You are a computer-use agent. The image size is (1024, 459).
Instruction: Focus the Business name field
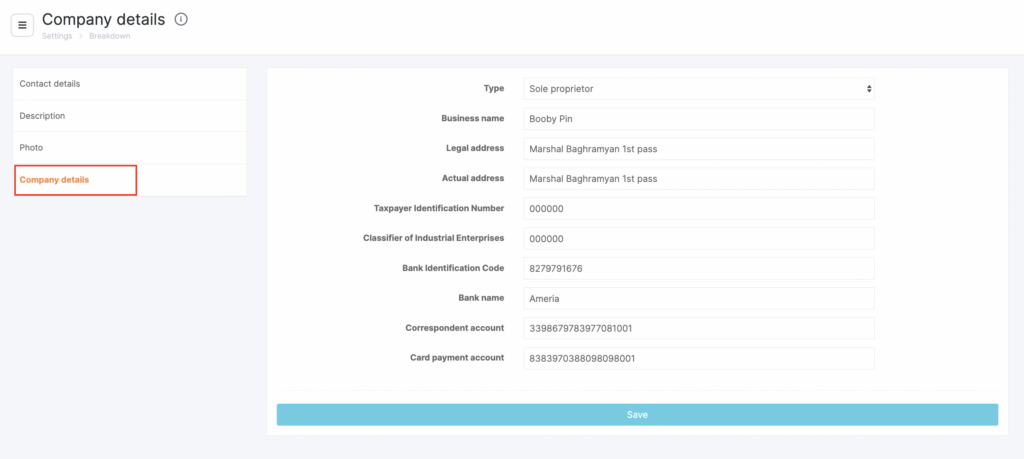click(699, 119)
